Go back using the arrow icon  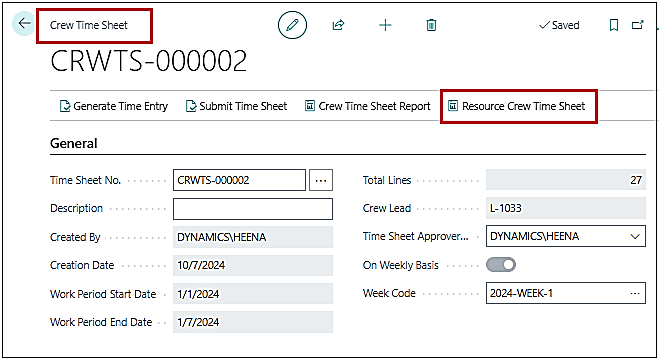pos(24,24)
